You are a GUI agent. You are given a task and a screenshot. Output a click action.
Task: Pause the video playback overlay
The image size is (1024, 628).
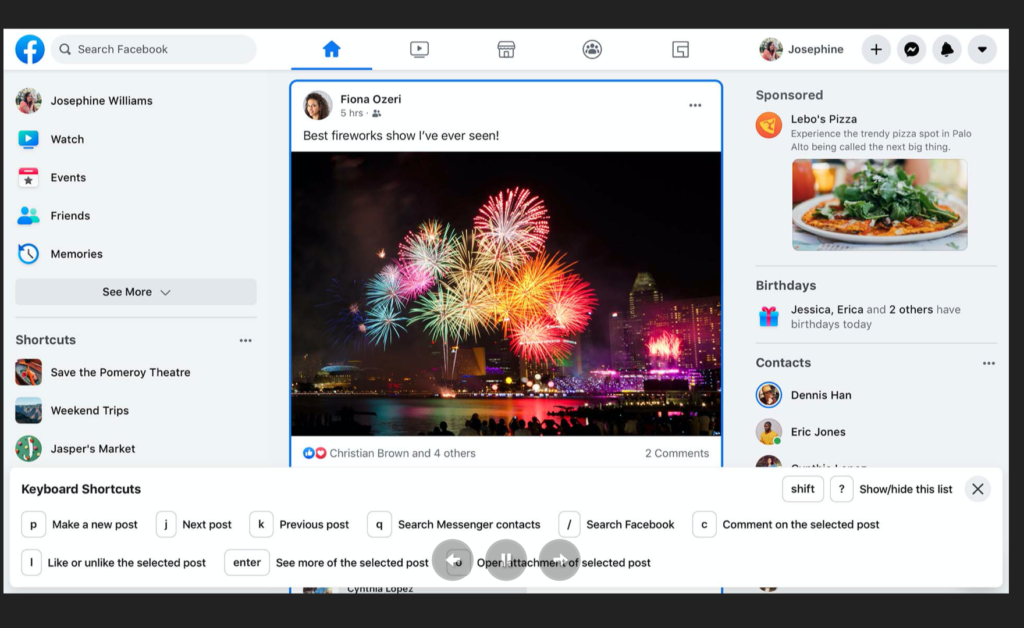coord(506,560)
